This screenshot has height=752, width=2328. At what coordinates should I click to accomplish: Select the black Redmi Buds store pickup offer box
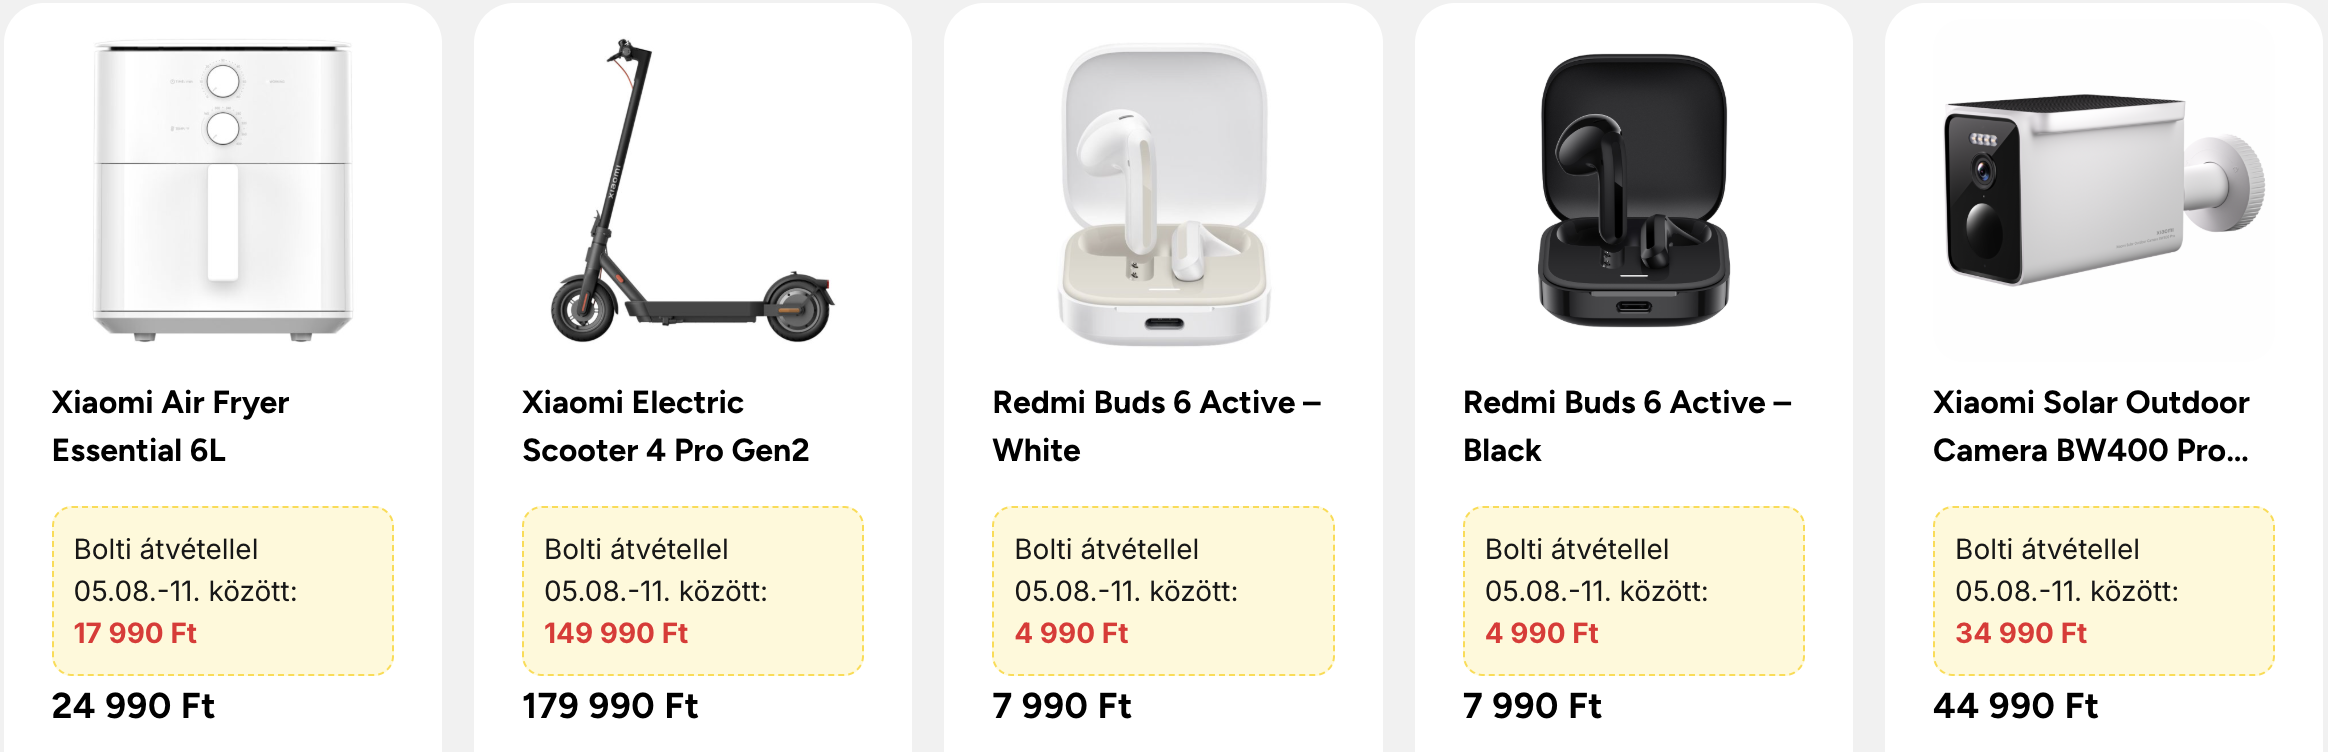point(1634,591)
